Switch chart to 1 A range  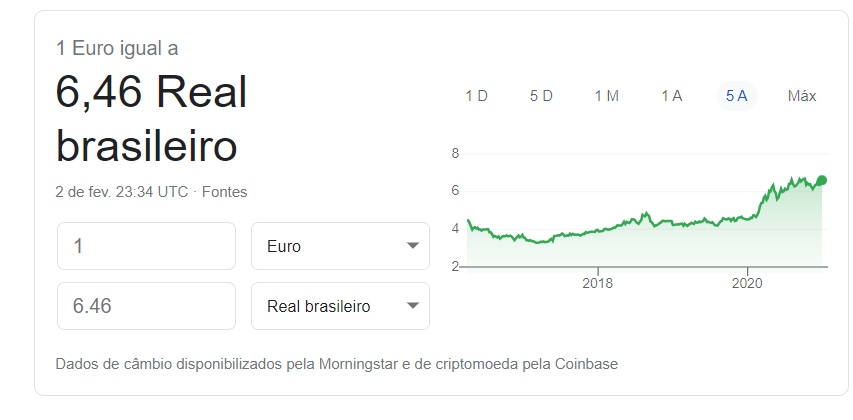(x=671, y=96)
